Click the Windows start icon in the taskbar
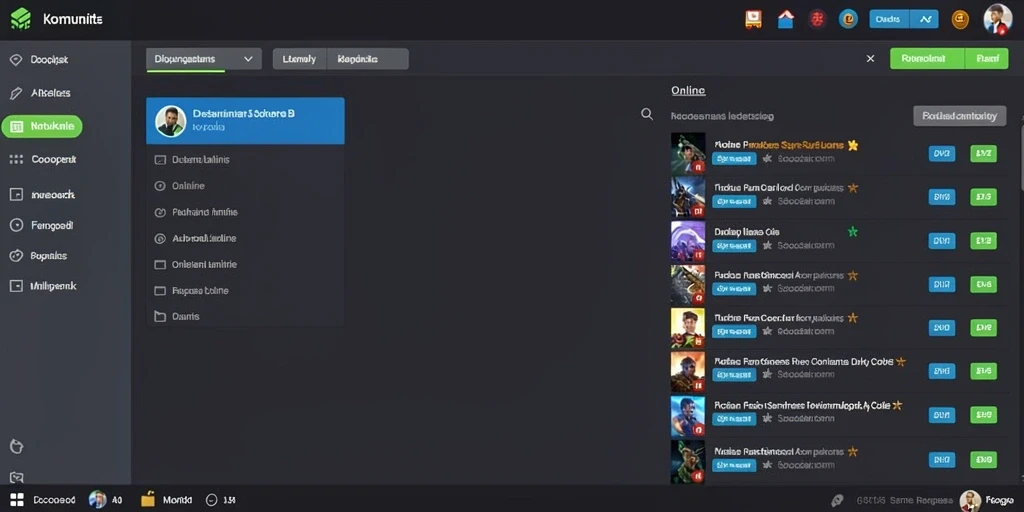 17,500
